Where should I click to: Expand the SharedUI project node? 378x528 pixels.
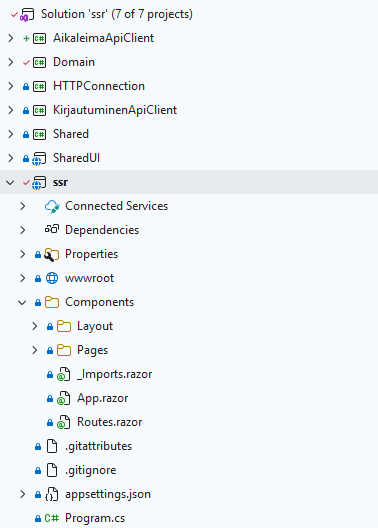coord(11,158)
